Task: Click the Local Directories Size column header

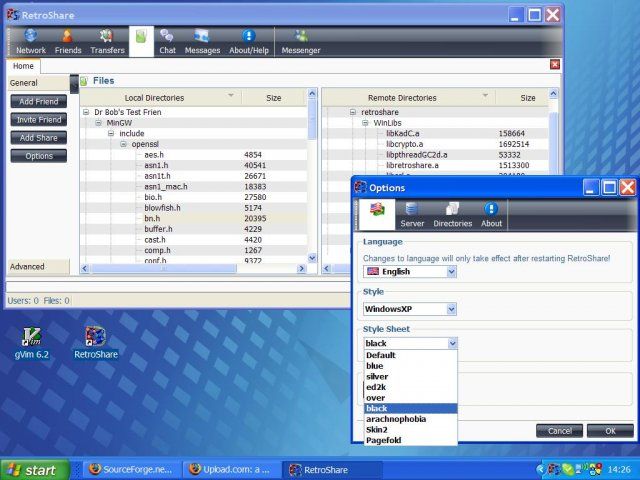Action: pos(274,98)
